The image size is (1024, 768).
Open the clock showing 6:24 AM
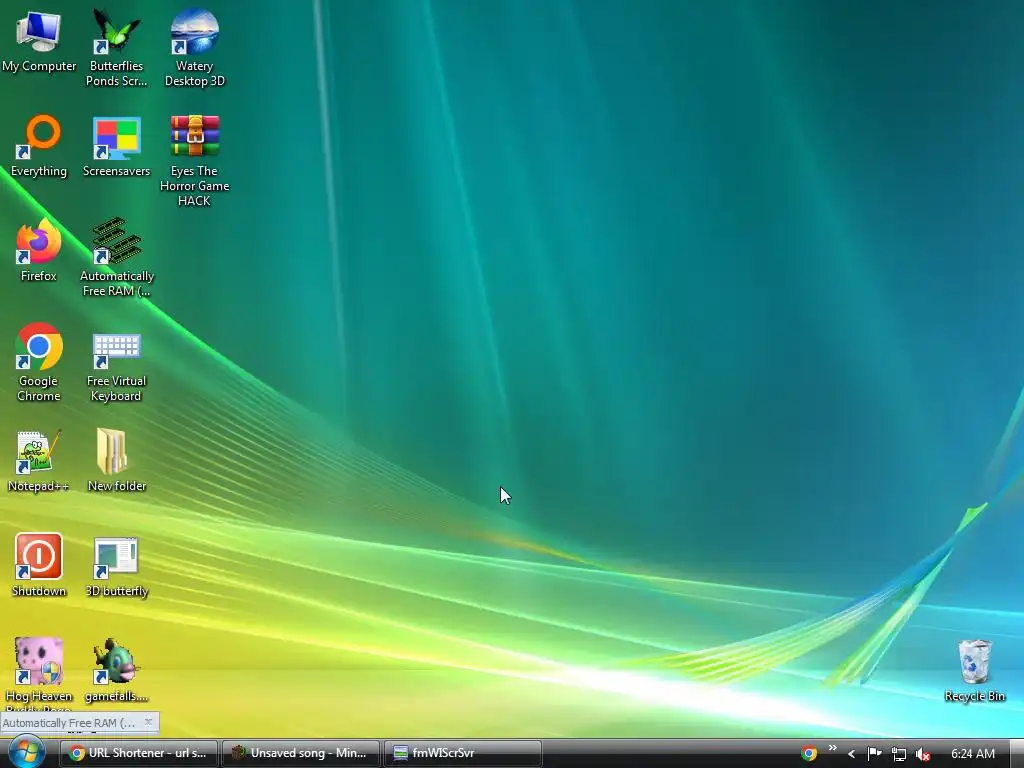(972, 754)
